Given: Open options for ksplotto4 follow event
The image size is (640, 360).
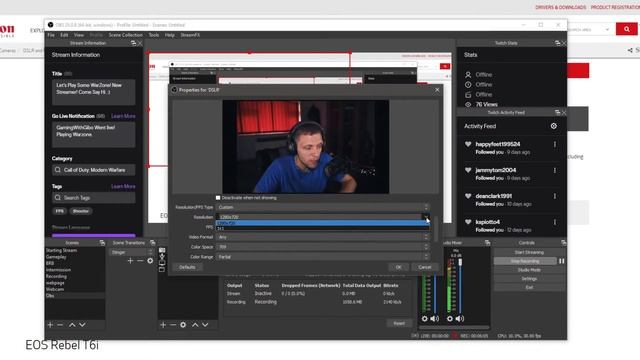Looking at the screenshot, I should pos(555,222).
